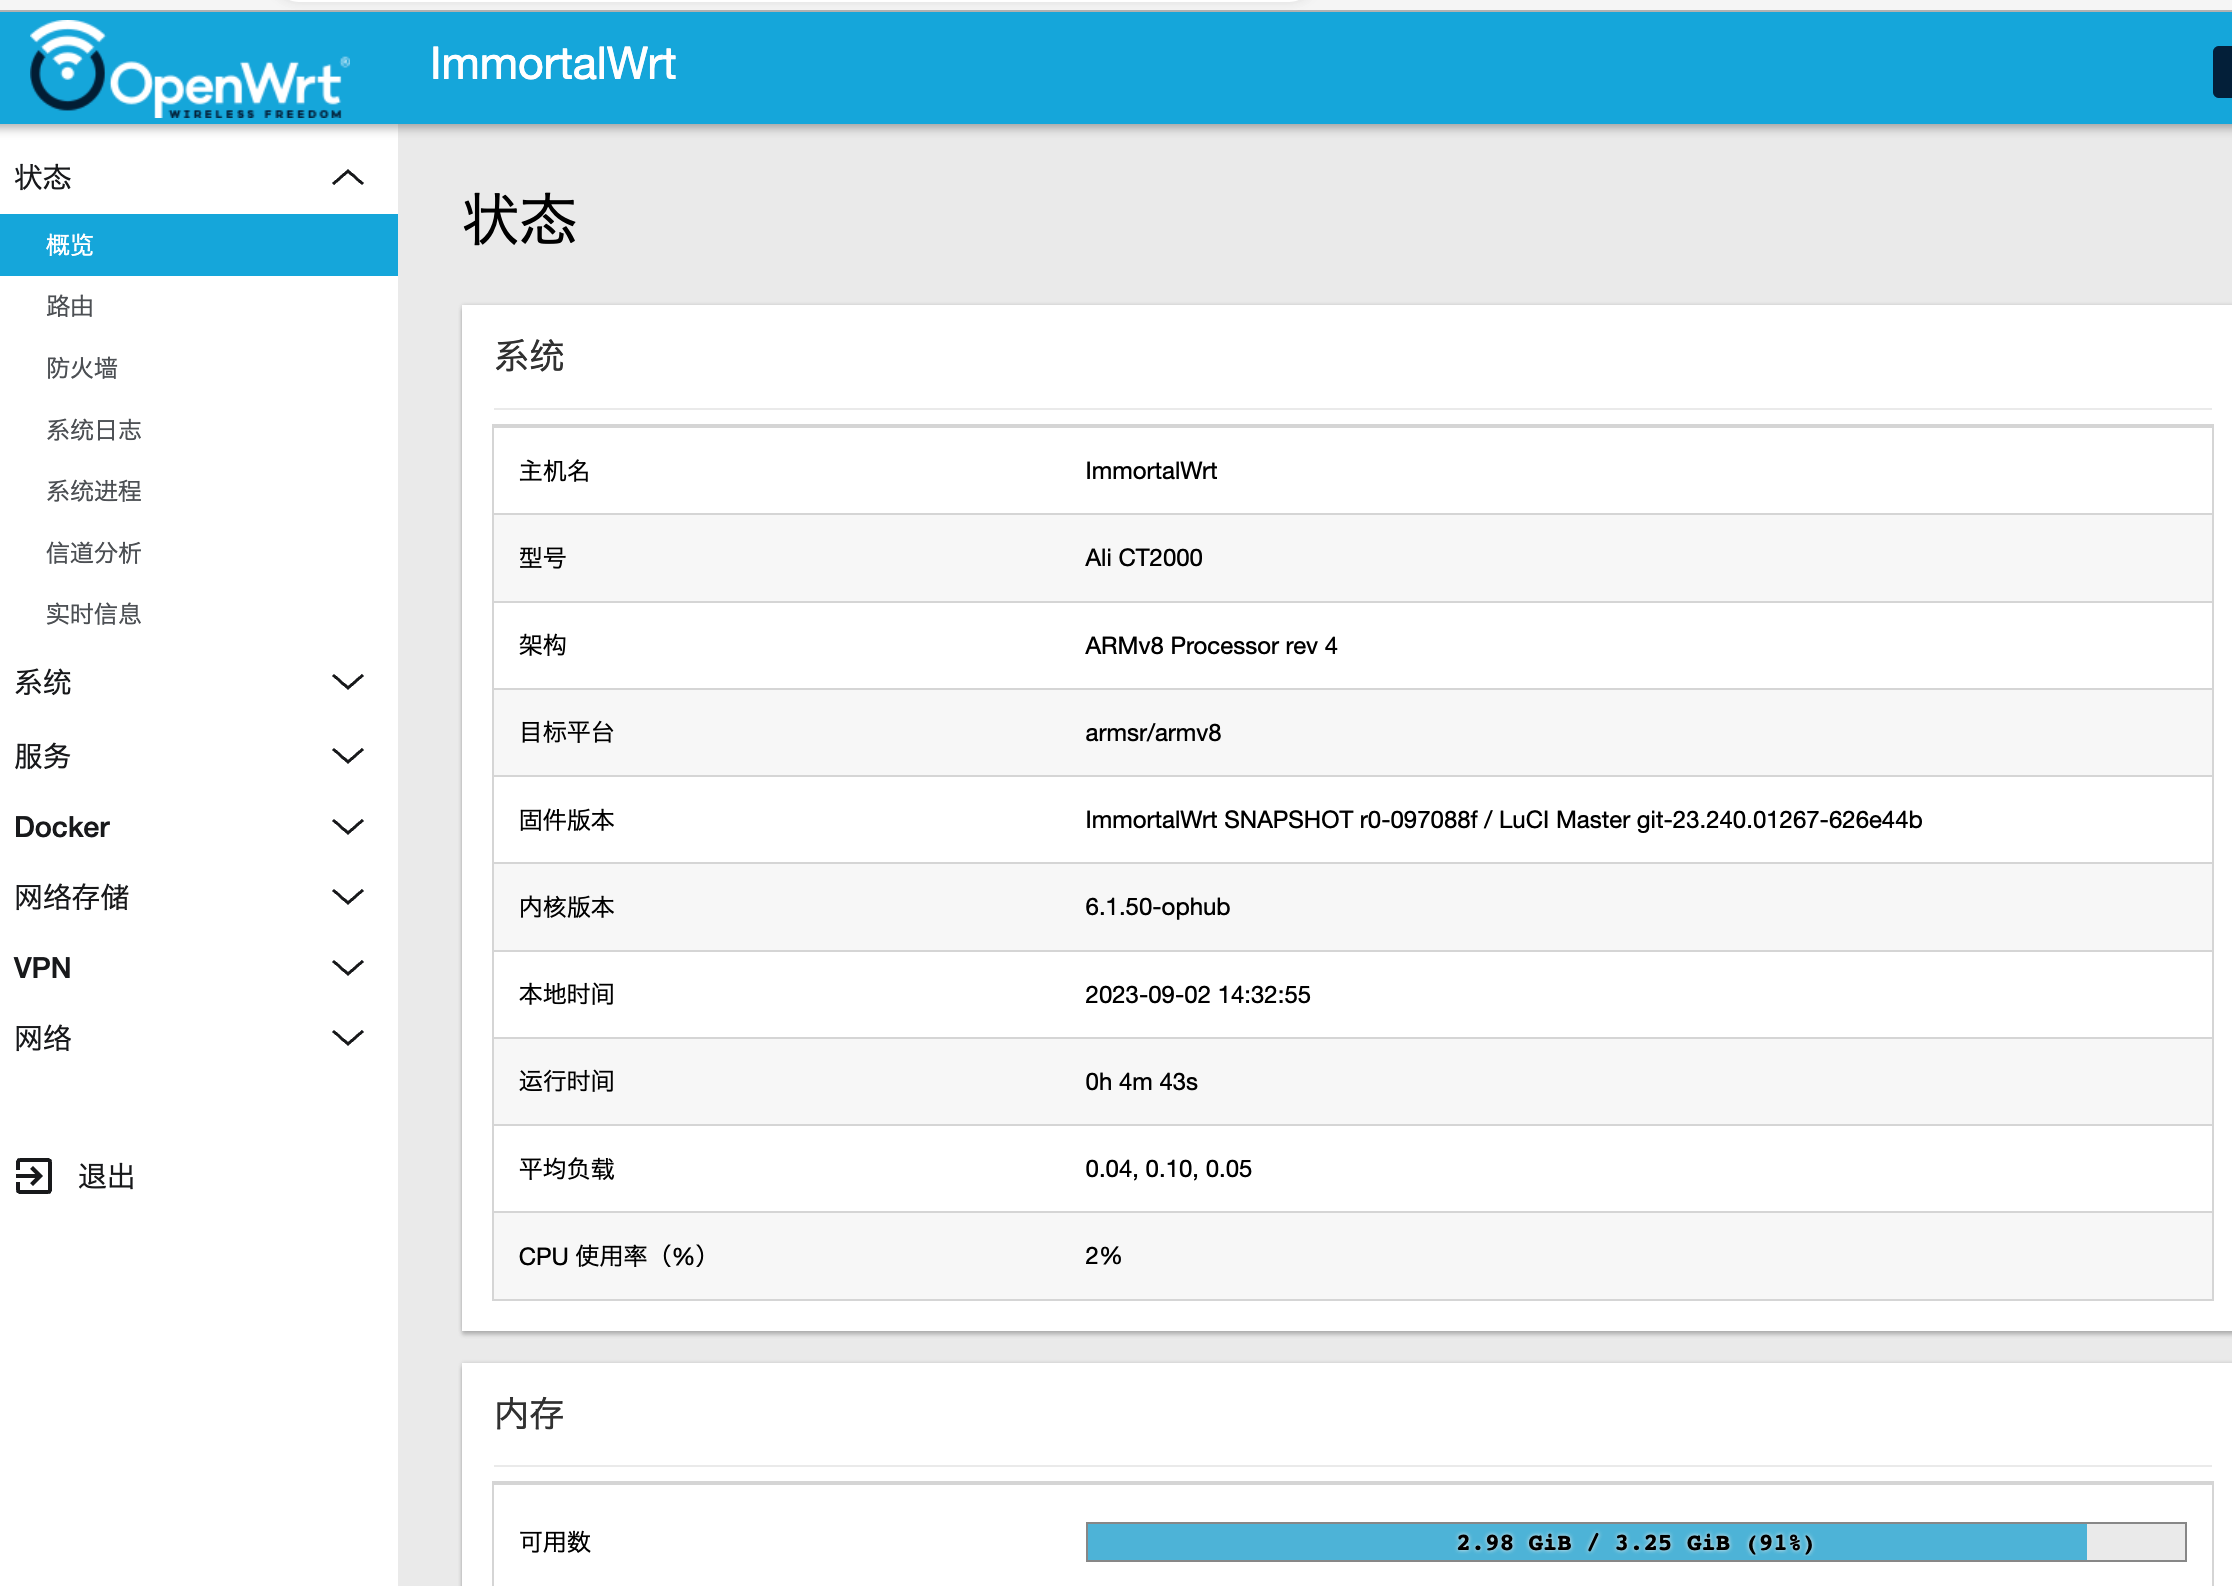Expand the 系统 menu chevron
The image size is (2232, 1586).
click(x=347, y=682)
